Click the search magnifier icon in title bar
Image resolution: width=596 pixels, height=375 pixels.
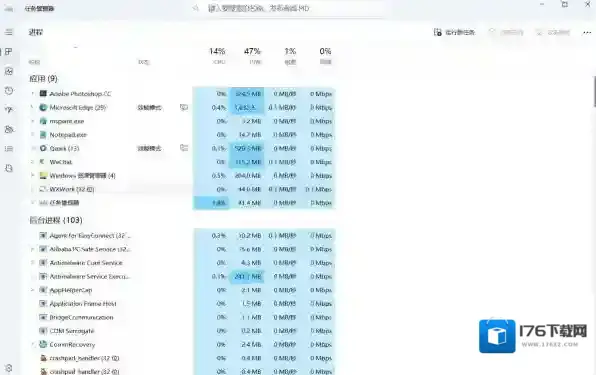[196, 8]
